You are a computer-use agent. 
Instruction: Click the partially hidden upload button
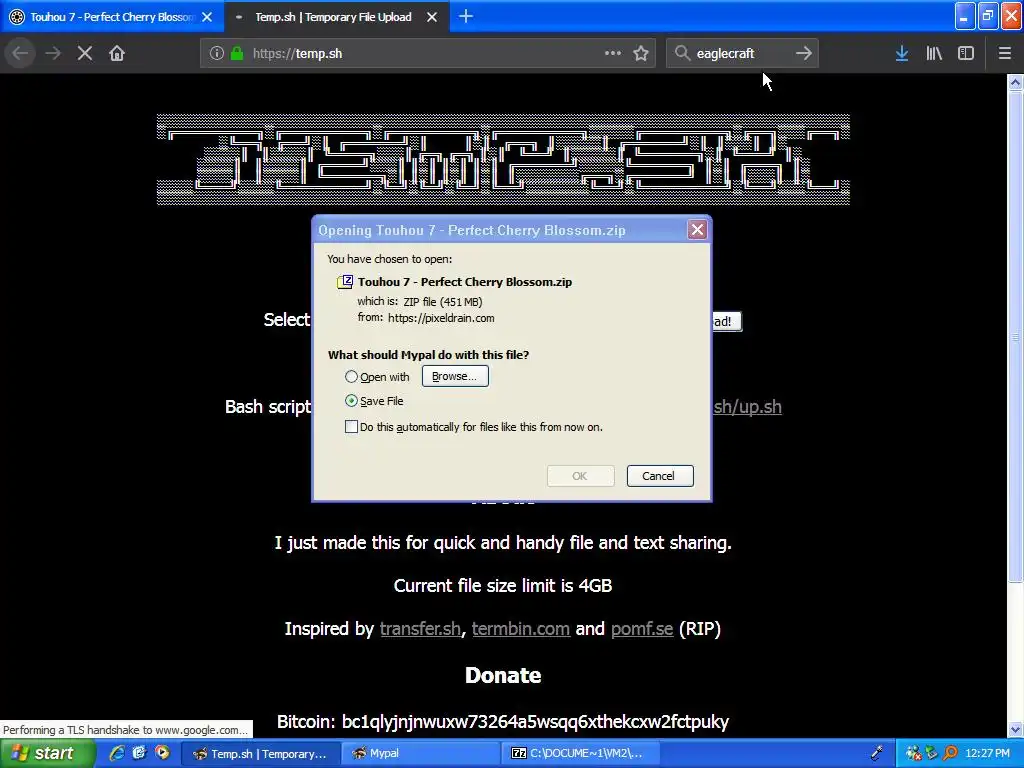[x=727, y=321]
